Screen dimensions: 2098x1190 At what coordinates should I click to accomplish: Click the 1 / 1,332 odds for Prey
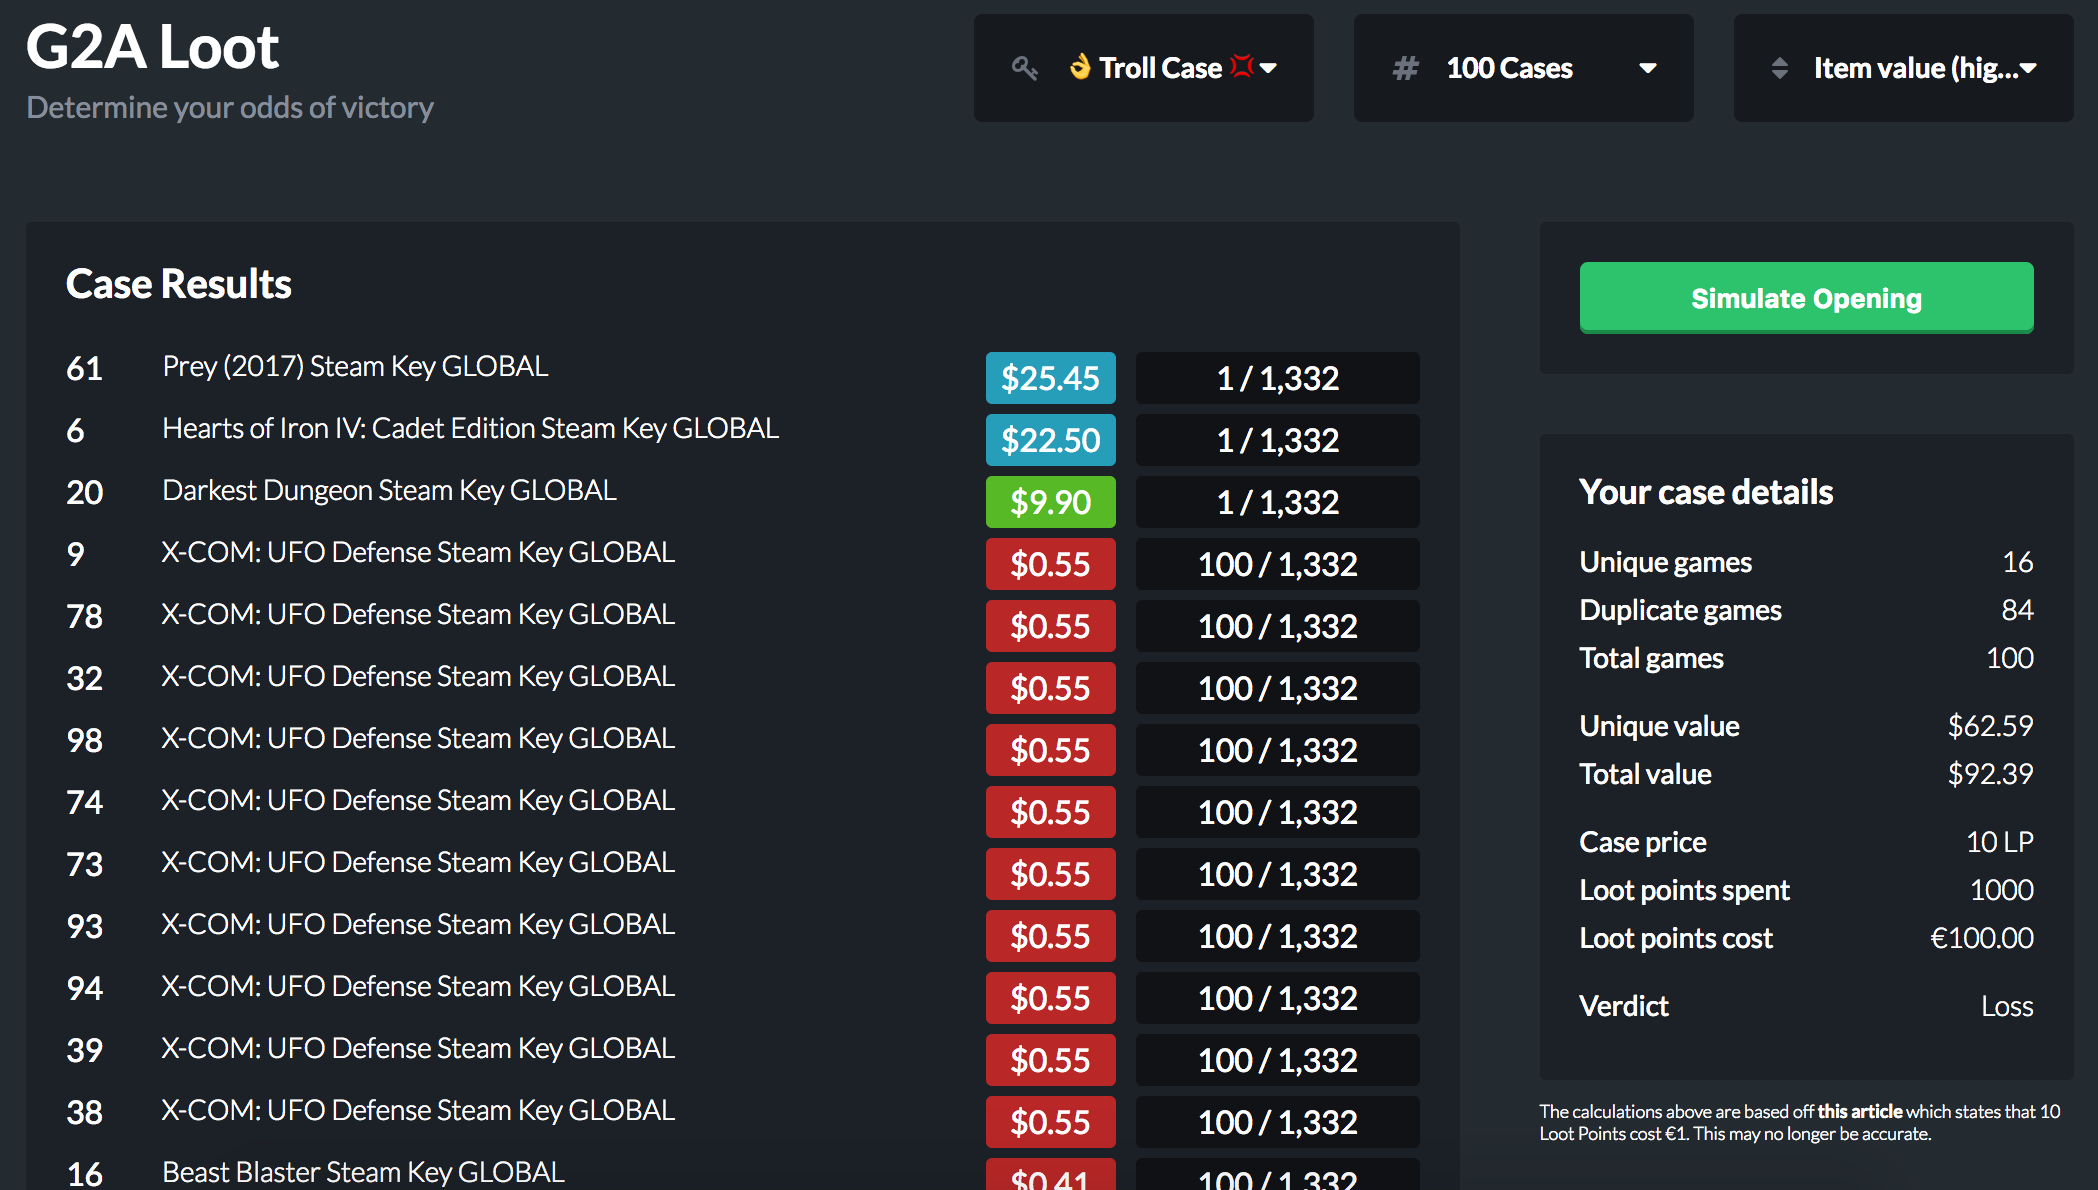point(1277,378)
